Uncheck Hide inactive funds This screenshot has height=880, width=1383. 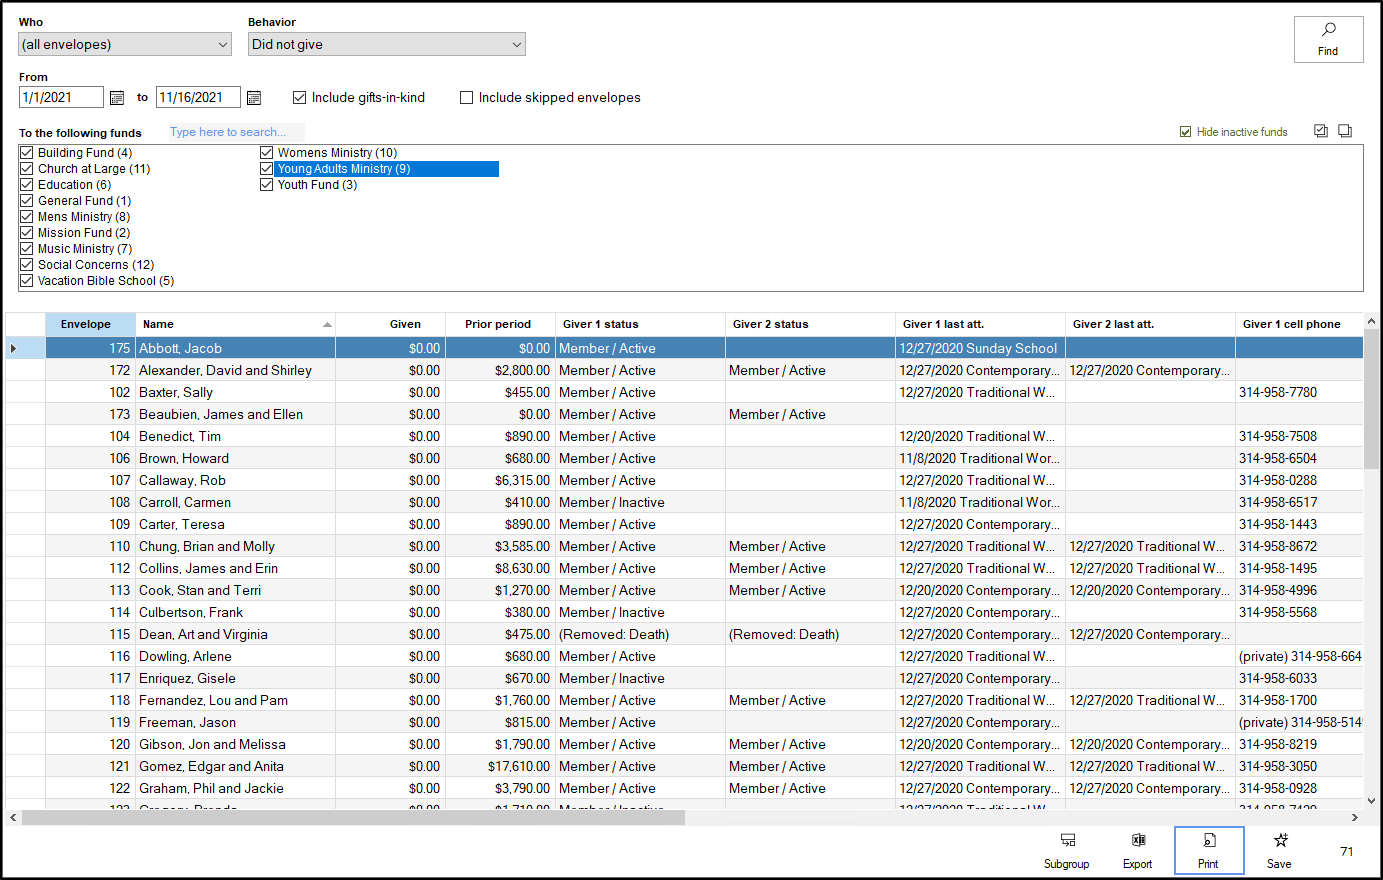click(x=1186, y=132)
